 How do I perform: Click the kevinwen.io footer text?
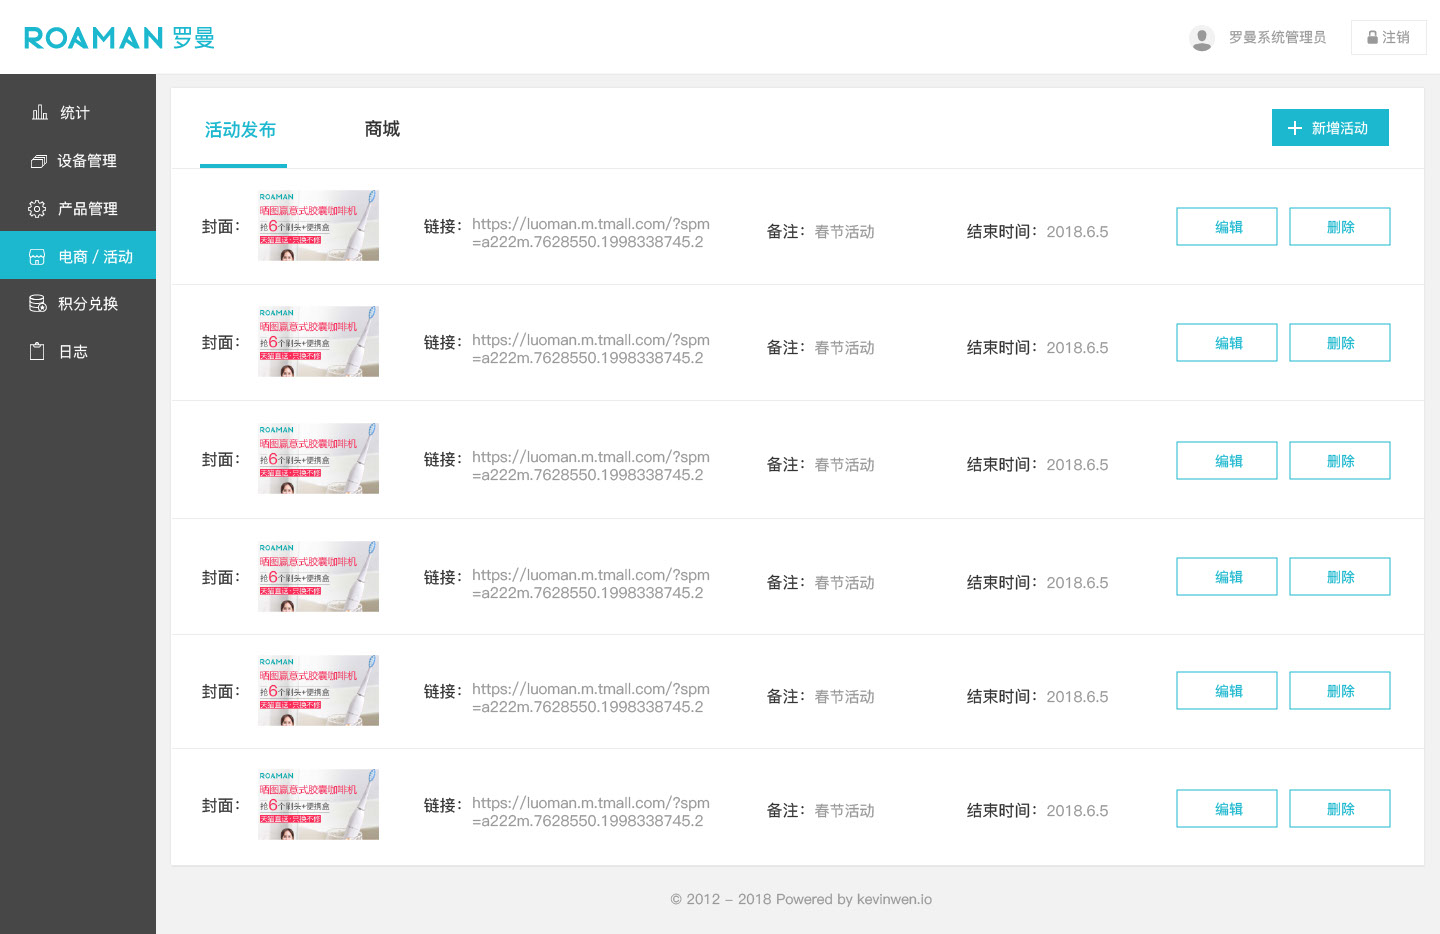click(x=894, y=899)
